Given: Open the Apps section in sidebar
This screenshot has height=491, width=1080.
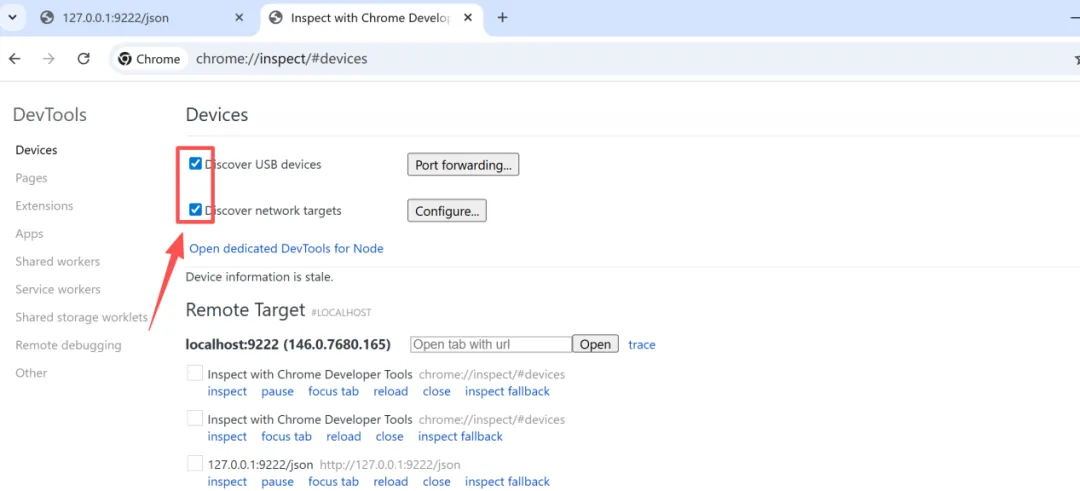Looking at the screenshot, I should click(30, 234).
